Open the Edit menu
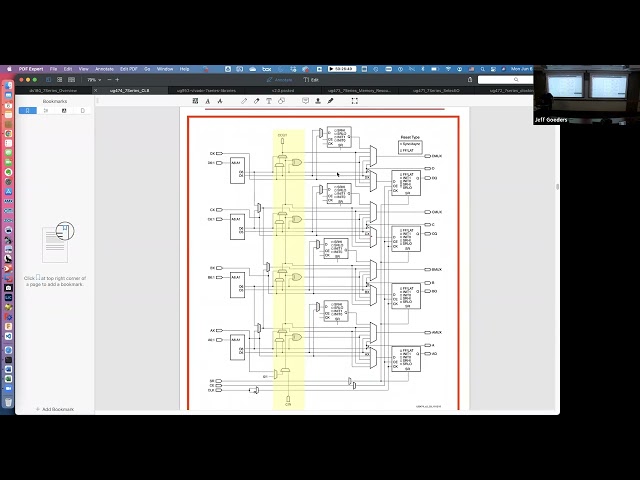 tap(68, 69)
